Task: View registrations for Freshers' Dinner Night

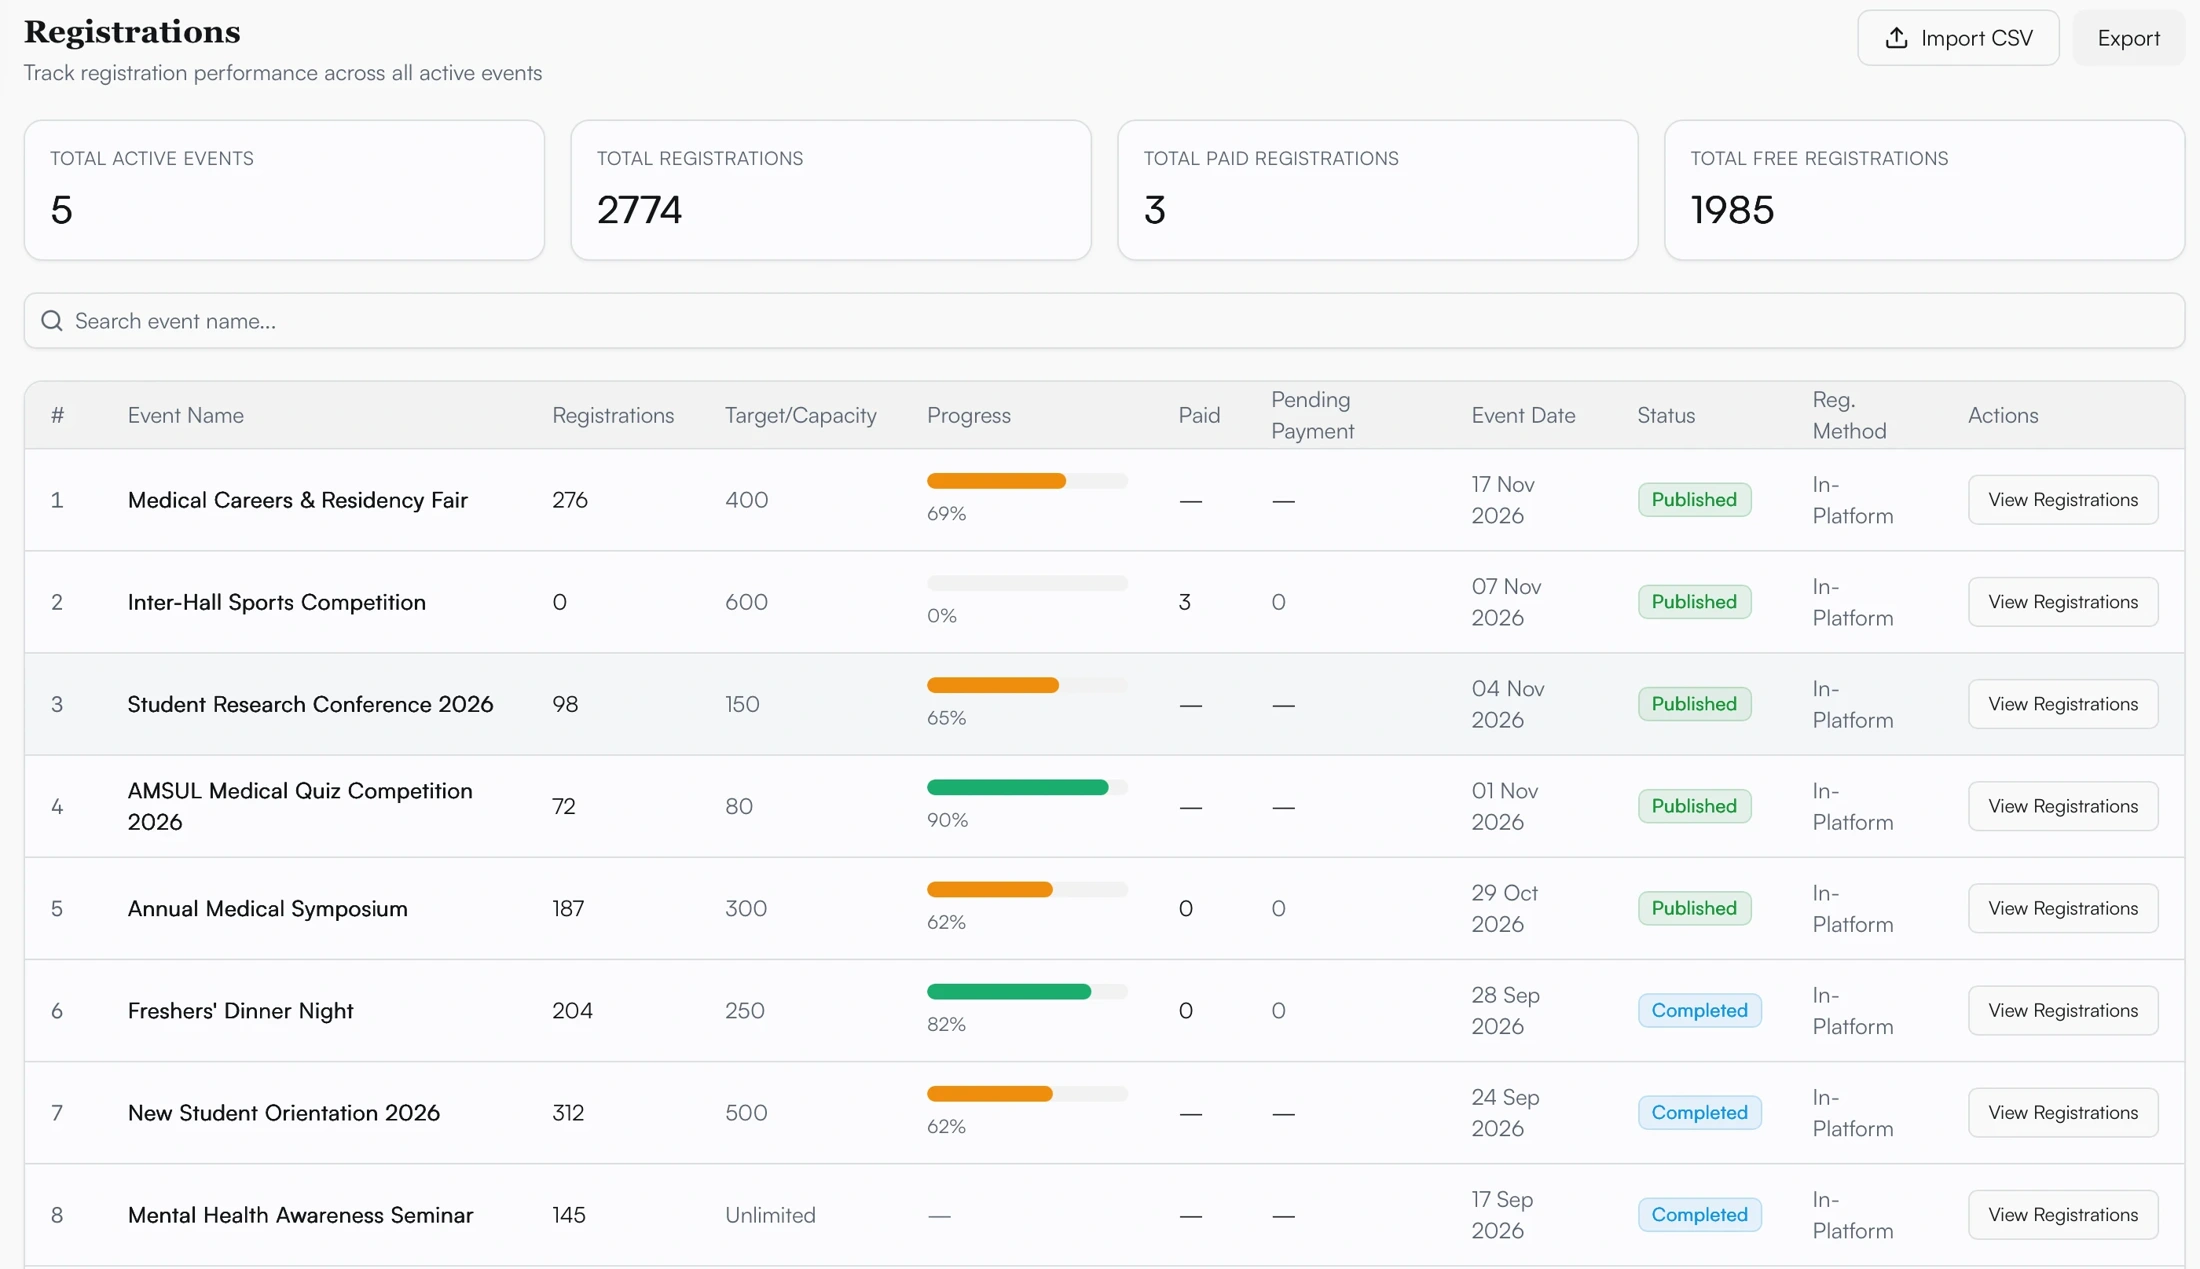Action: (x=2062, y=1010)
